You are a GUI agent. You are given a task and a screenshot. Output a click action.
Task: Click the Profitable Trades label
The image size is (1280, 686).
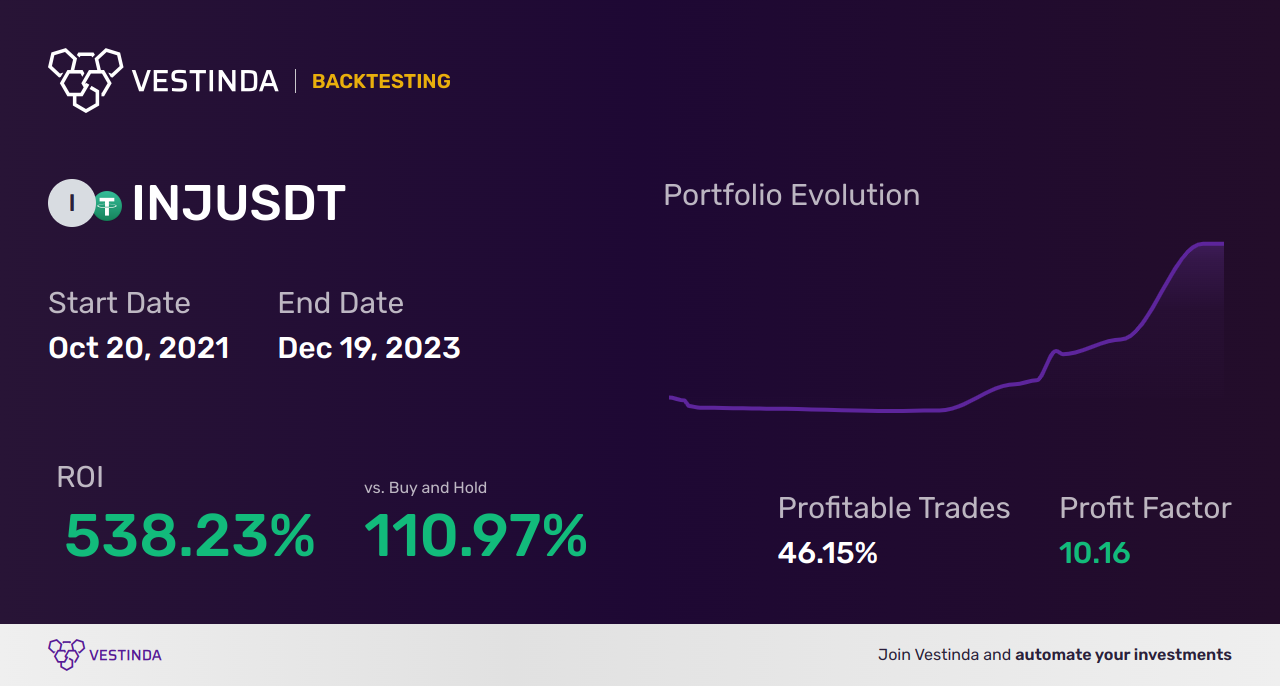coord(894,508)
